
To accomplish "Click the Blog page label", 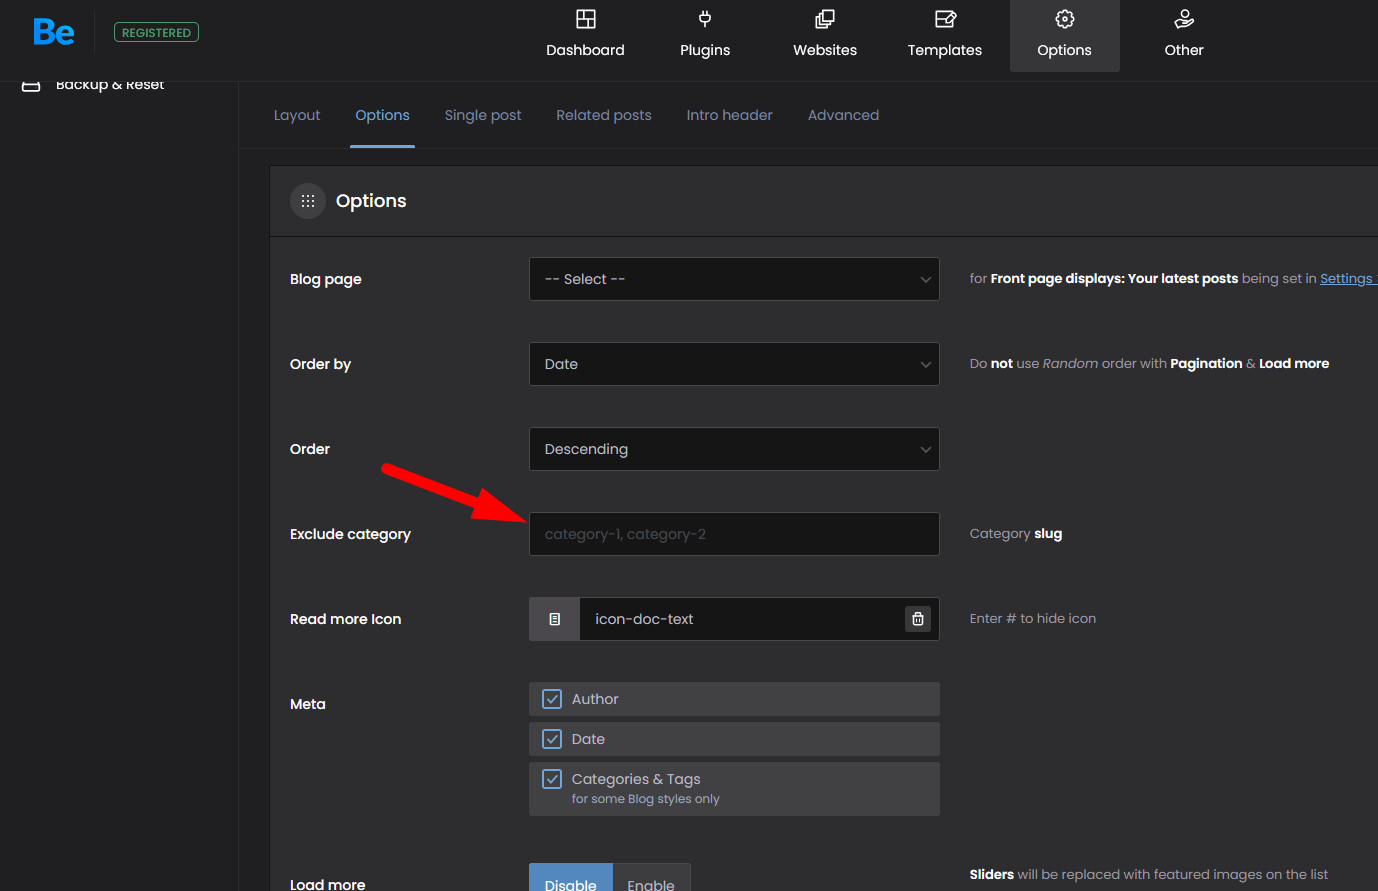I will (x=326, y=279).
